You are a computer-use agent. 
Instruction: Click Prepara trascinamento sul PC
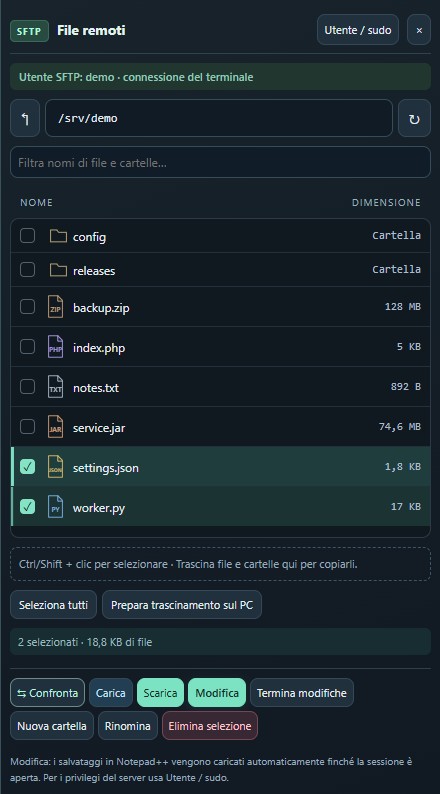tap(182, 605)
